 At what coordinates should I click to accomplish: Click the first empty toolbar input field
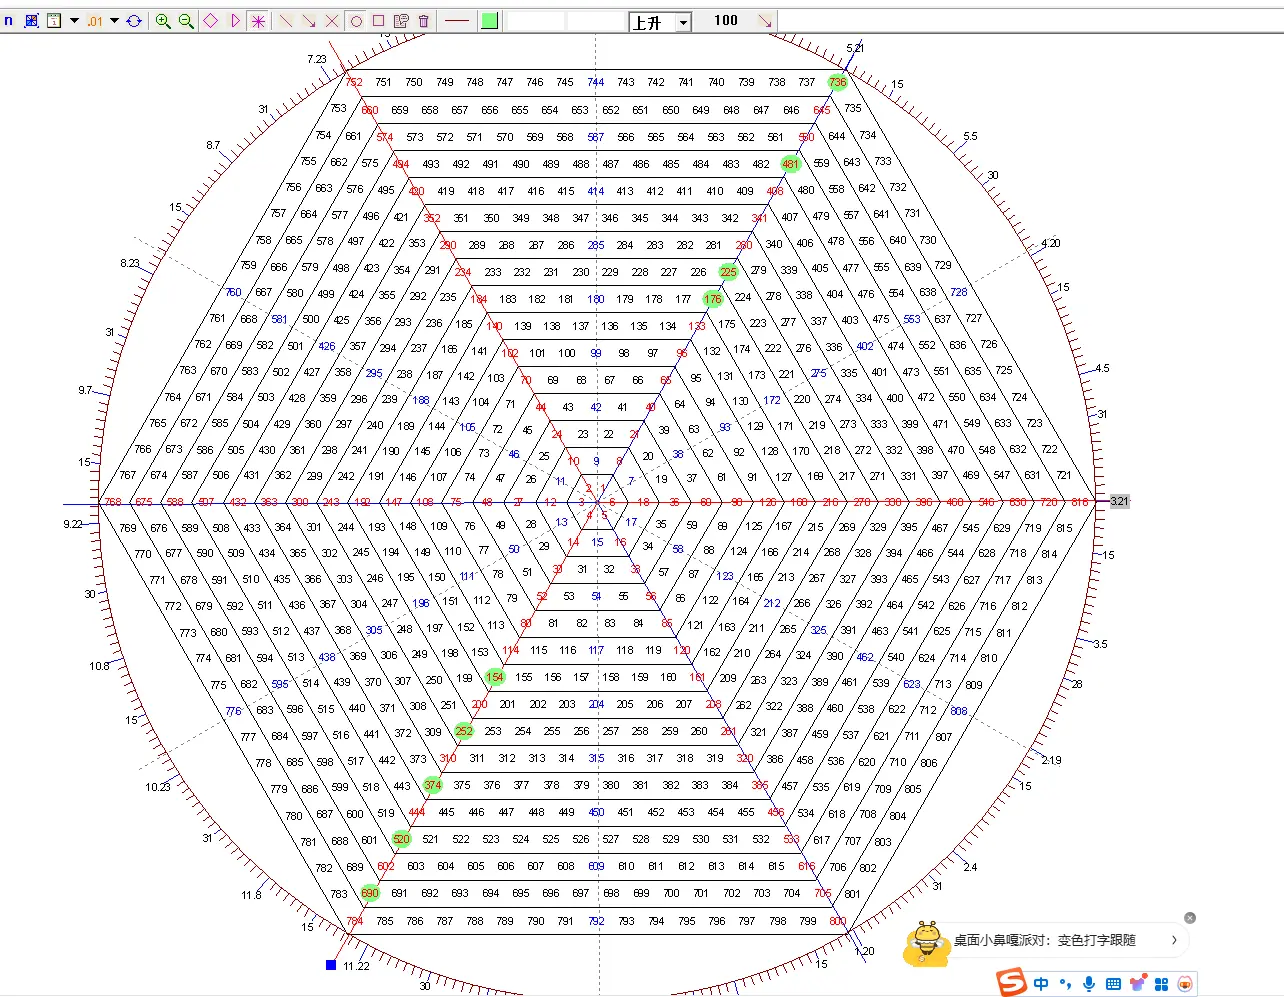[536, 20]
